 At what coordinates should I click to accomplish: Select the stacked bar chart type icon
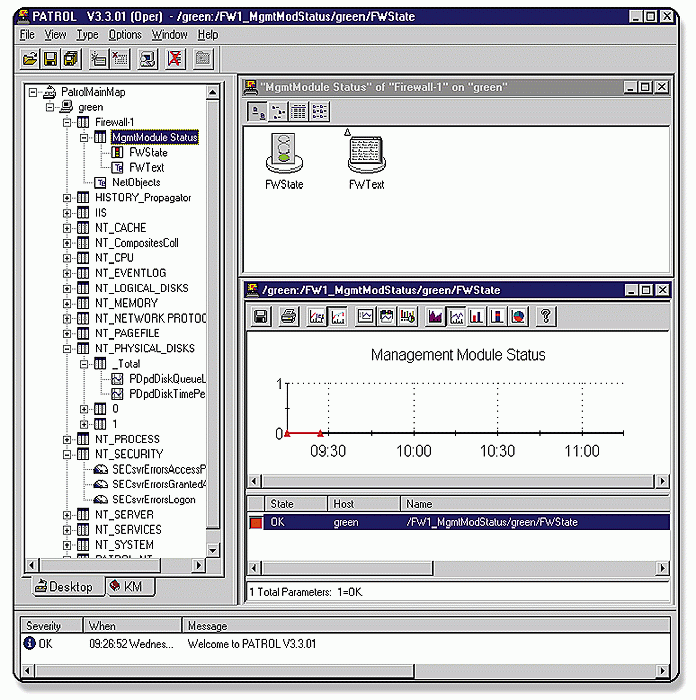point(497,317)
